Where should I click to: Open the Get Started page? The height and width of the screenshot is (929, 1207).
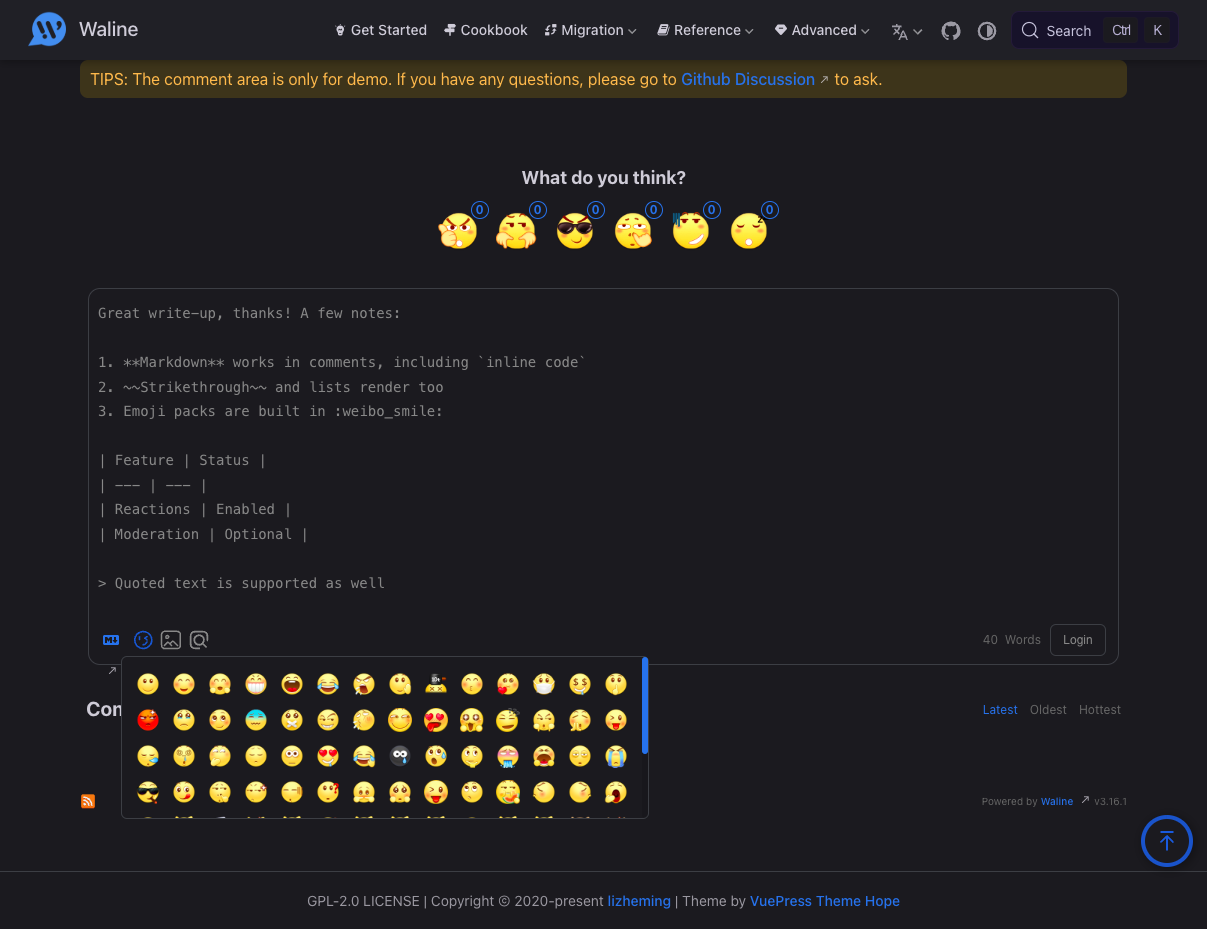380,30
